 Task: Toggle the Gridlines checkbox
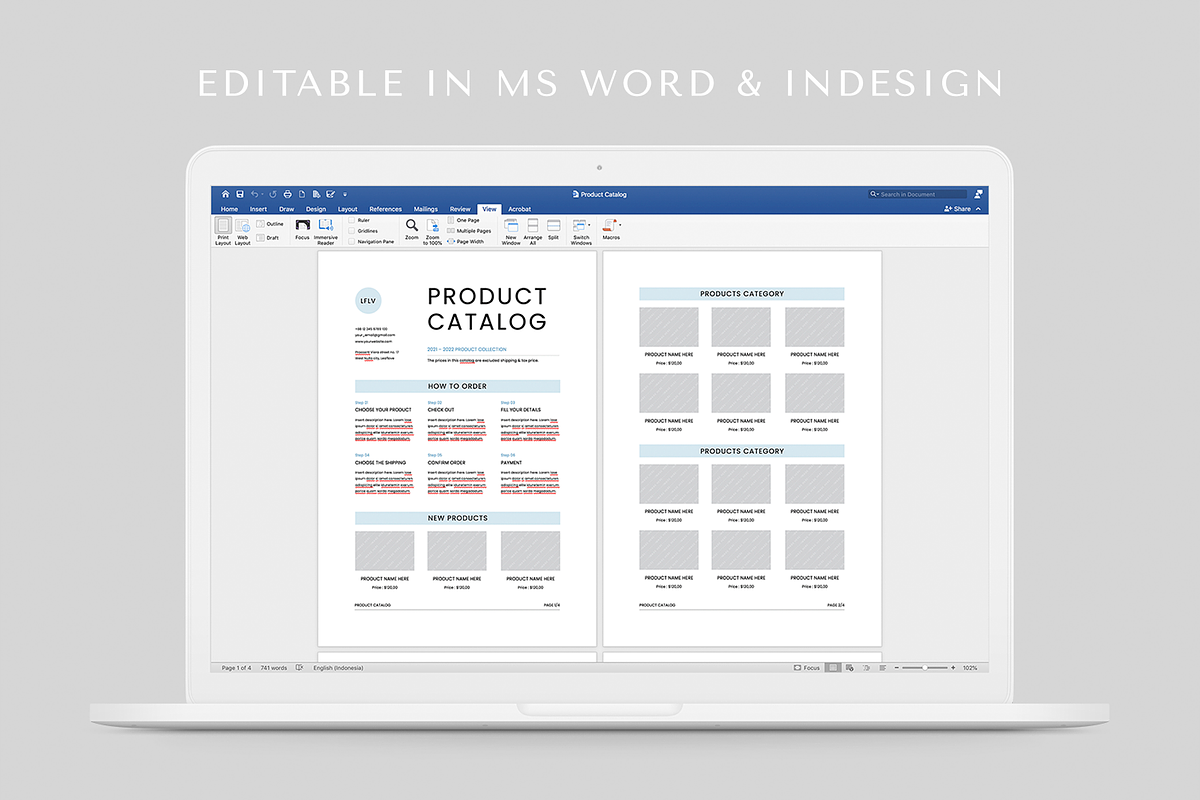[351, 231]
